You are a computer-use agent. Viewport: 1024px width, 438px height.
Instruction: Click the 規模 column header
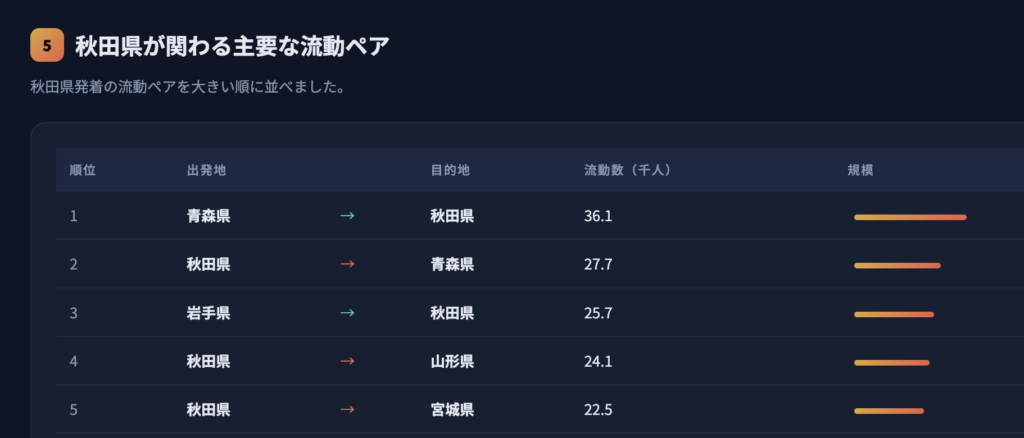coord(860,170)
